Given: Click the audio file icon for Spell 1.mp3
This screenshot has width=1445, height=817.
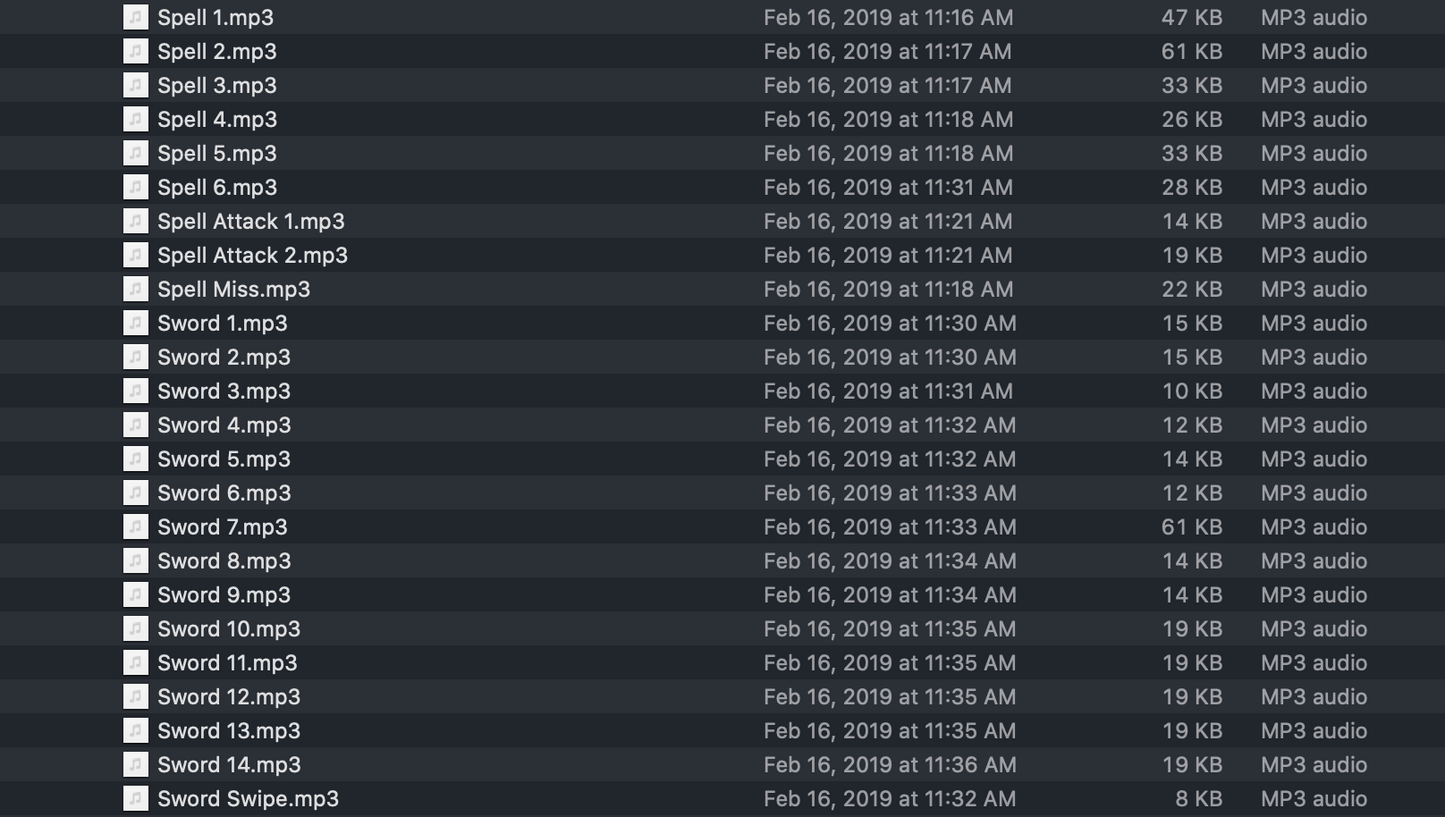Looking at the screenshot, I should pos(136,17).
